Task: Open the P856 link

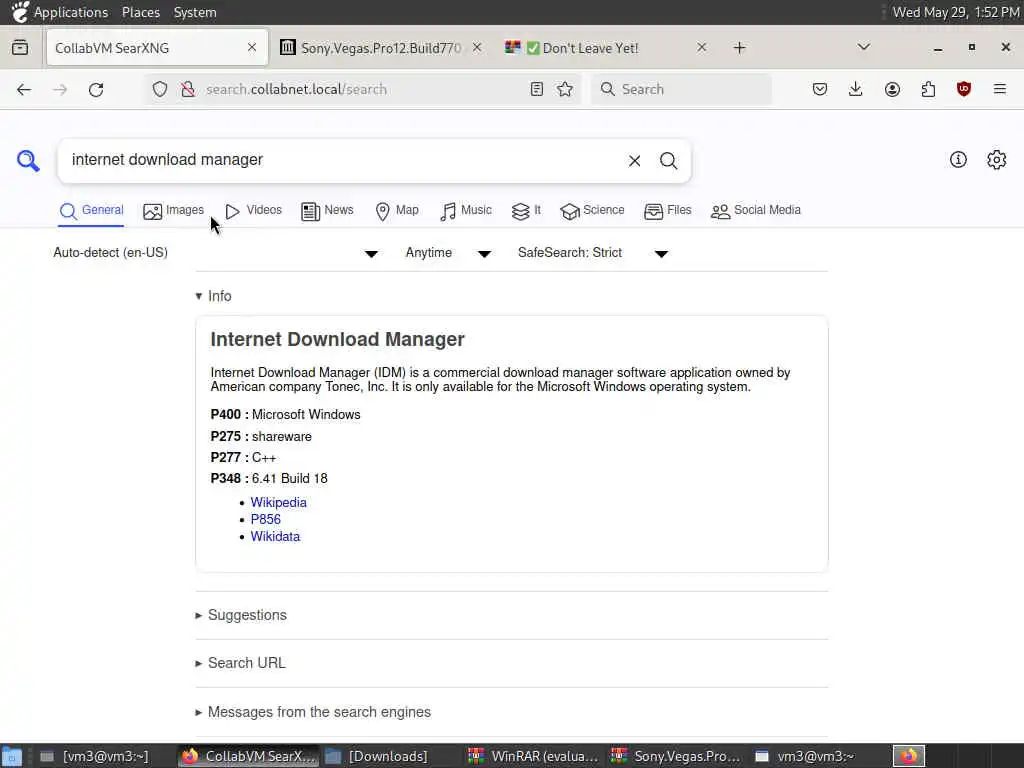Action: (265, 519)
